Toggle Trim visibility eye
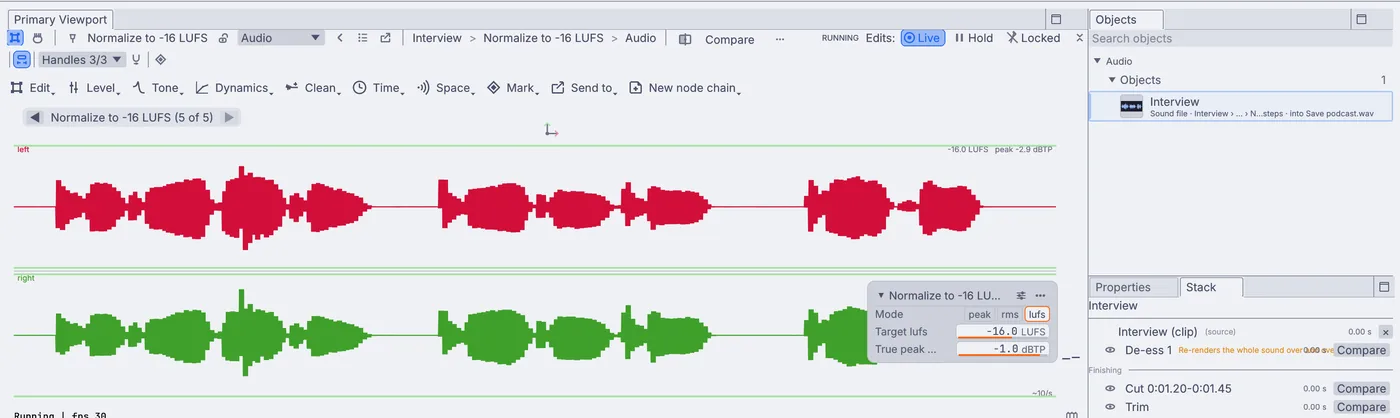Image resolution: width=1400 pixels, height=418 pixels. coord(1110,407)
